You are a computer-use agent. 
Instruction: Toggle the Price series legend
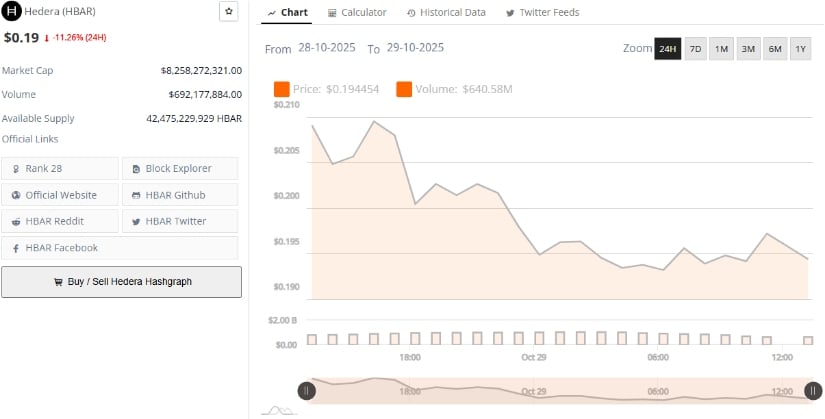click(x=282, y=90)
